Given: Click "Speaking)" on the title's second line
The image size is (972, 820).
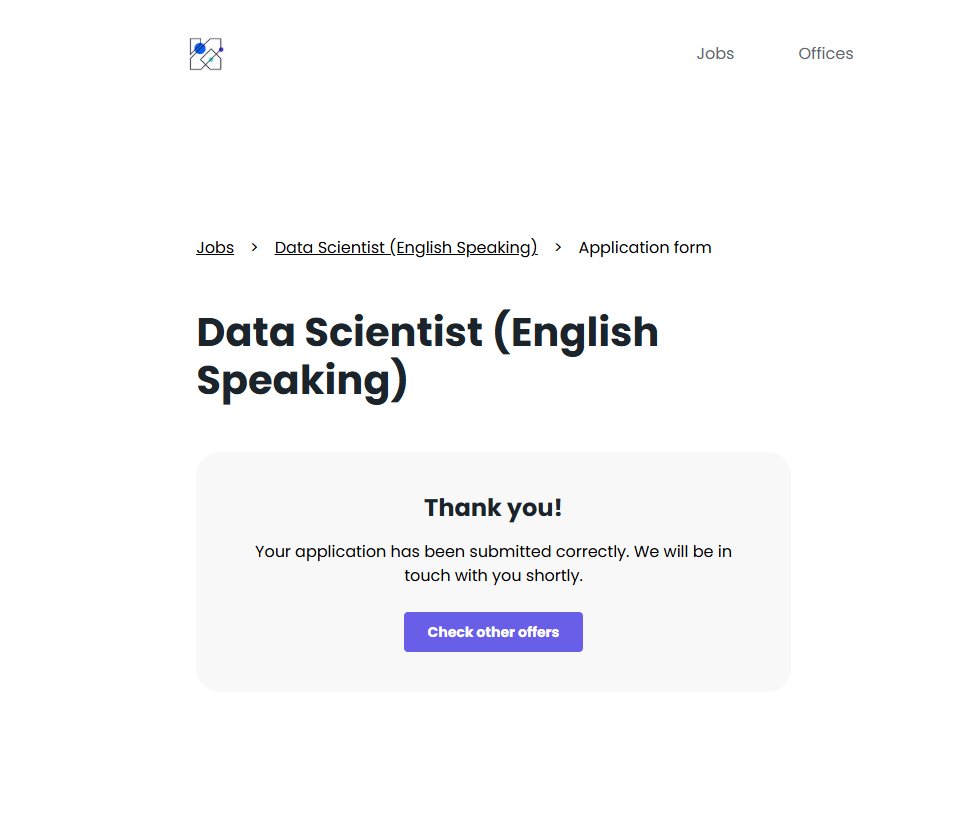Looking at the screenshot, I should pyautogui.click(x=302, y=381).
